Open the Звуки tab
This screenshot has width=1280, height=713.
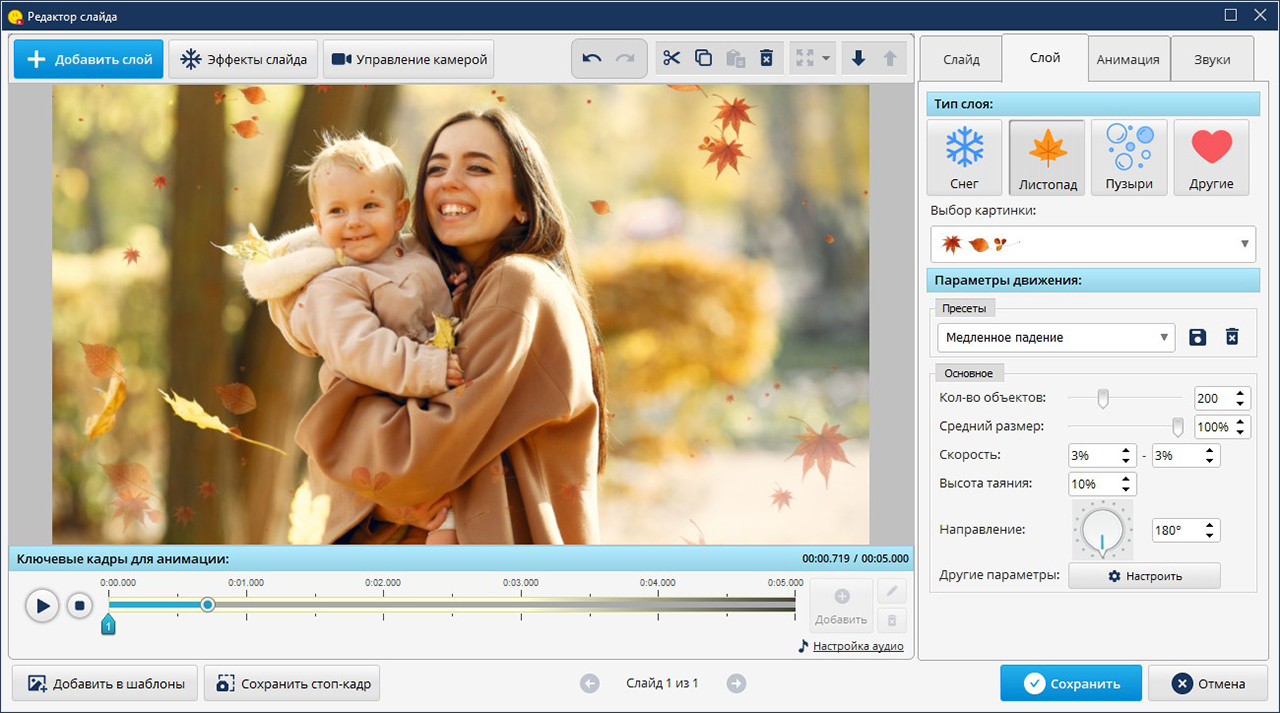(x=1212, y=59)
